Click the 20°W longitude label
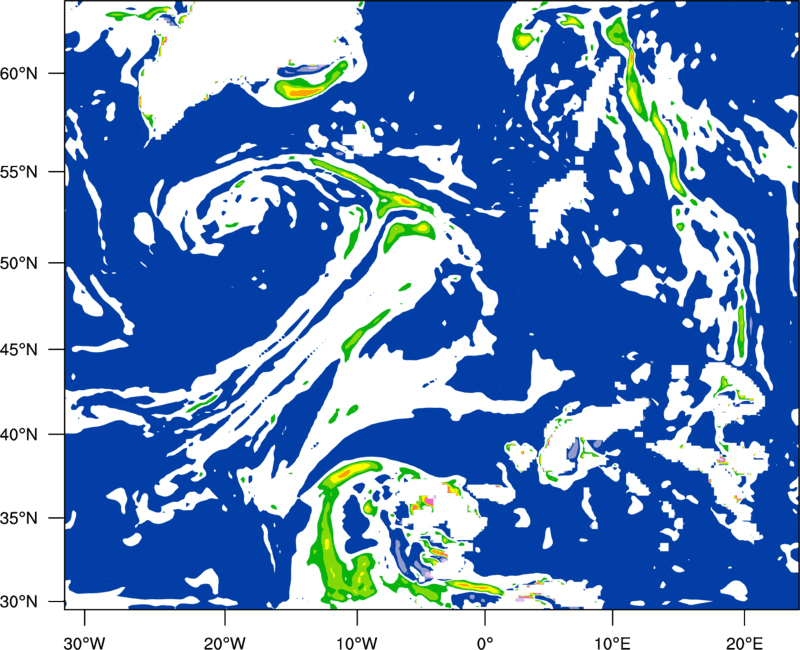800x650 pixels. tap(224, 643)
